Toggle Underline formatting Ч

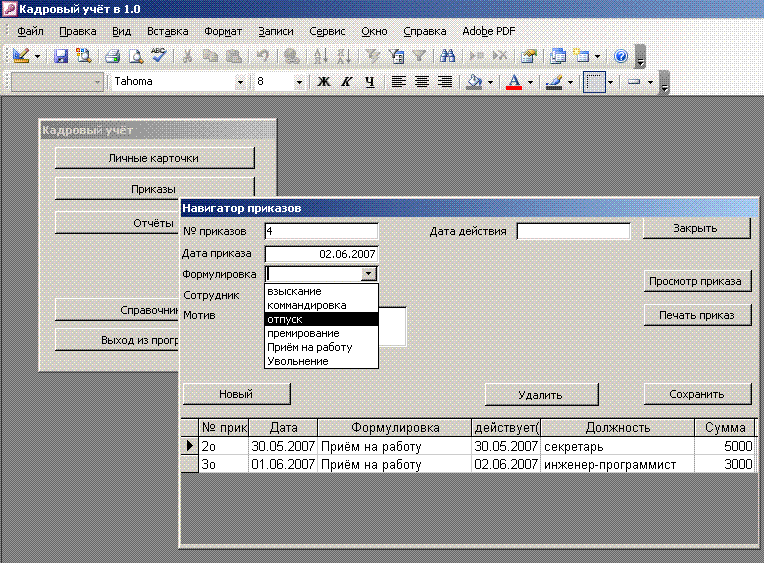pos(370,81)
